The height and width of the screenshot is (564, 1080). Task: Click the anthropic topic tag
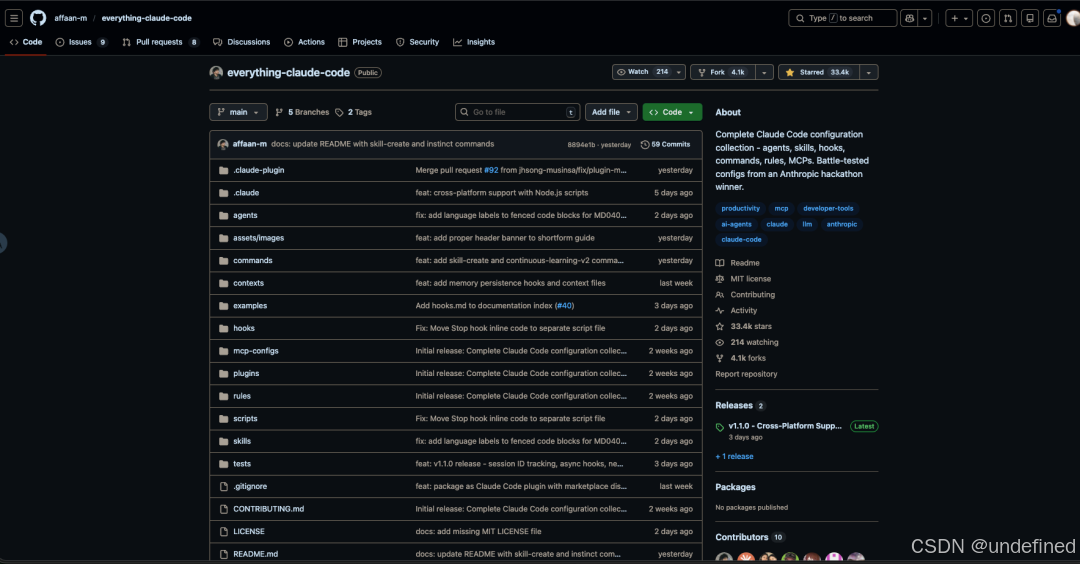coord(842,224)
